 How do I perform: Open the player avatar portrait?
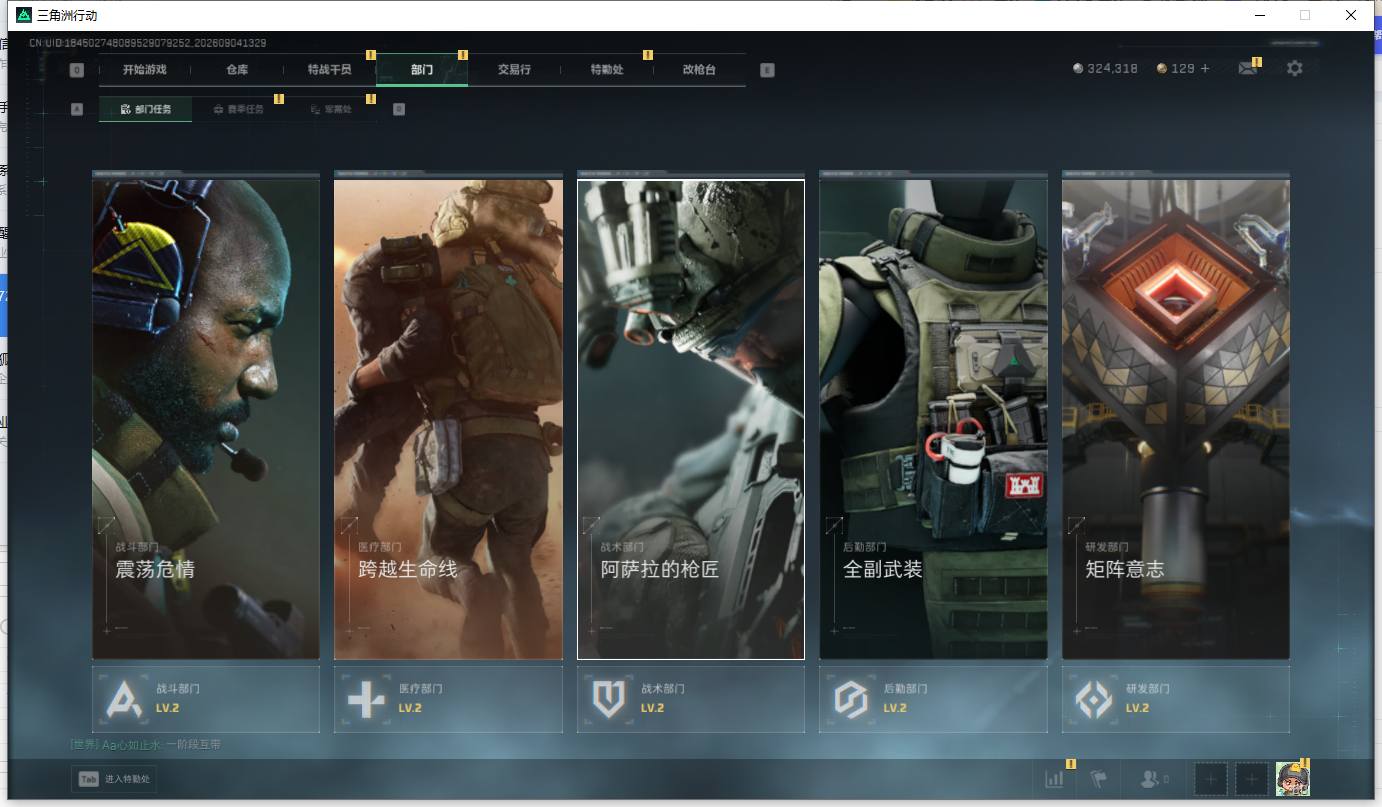click(1293, 779)
